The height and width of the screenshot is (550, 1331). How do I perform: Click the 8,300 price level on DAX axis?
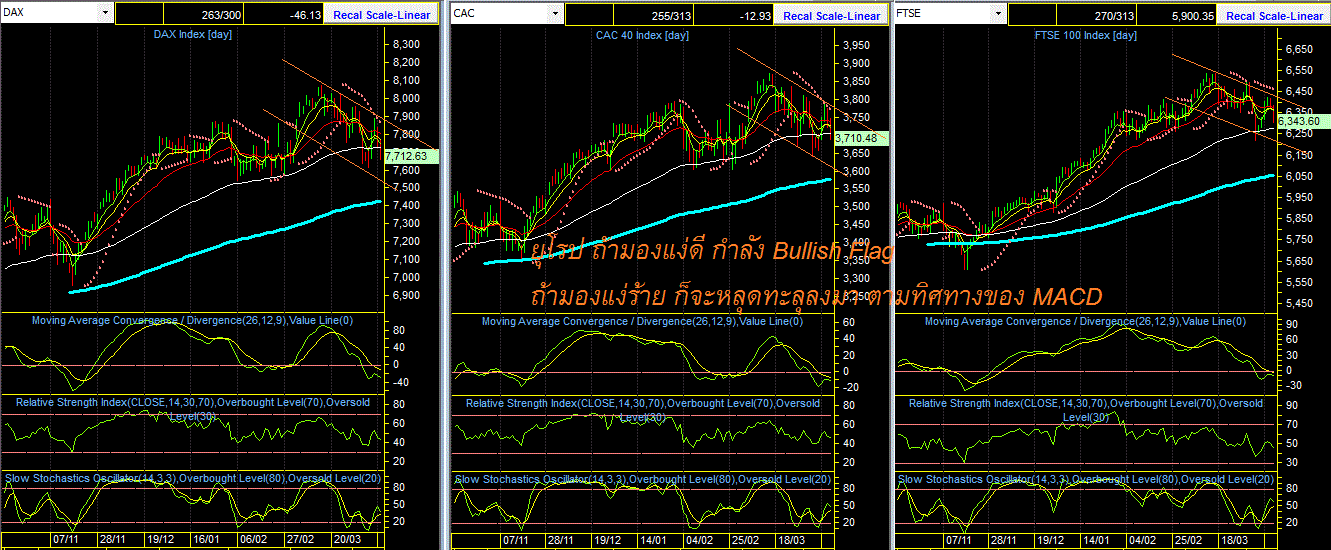(404, 44)
